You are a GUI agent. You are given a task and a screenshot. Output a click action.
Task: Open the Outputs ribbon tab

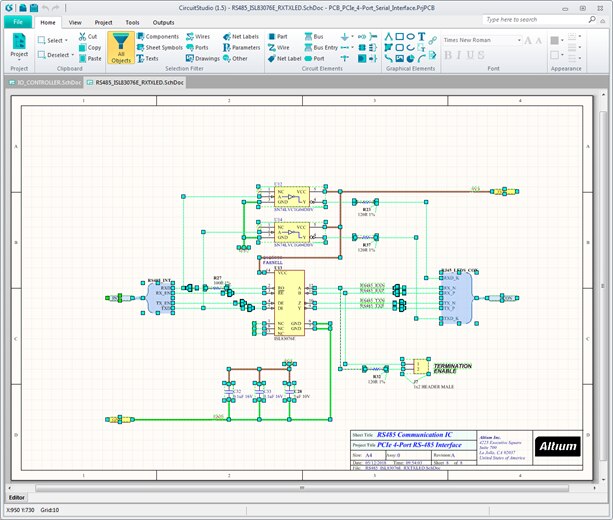click(162, 20)
